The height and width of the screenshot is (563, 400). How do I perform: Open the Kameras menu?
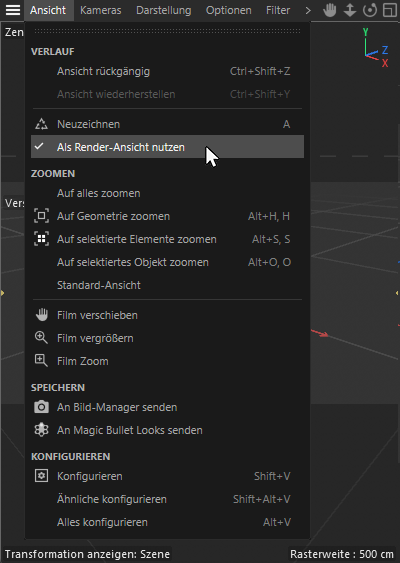point(101,10)
